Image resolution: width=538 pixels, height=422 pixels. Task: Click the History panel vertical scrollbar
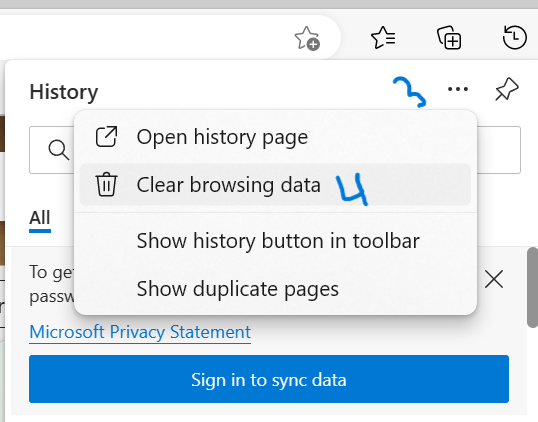[533, 288]
